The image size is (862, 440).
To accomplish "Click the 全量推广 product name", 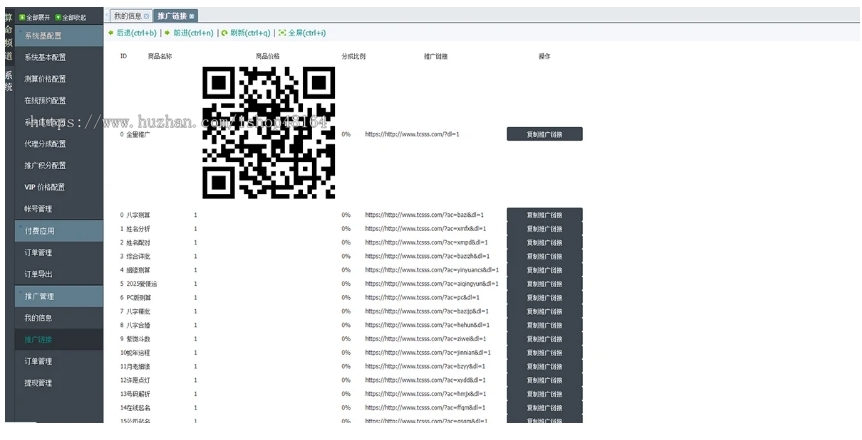I will [138, 134].
